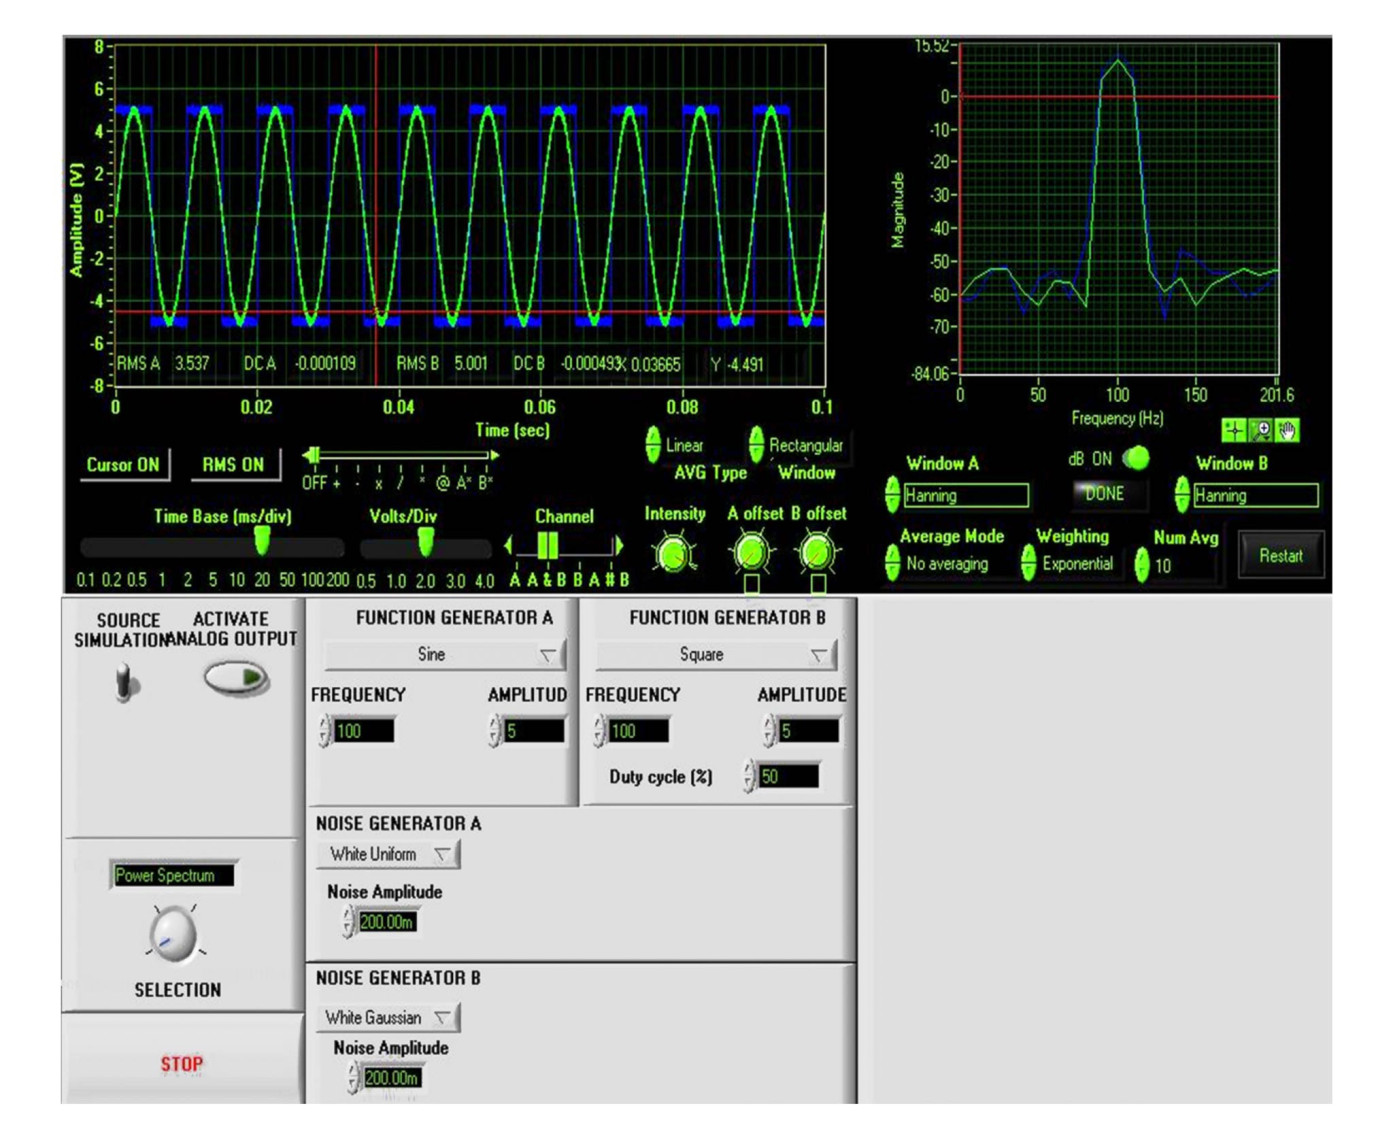Click right arrow of Channel selector

[x=619, y=545]
